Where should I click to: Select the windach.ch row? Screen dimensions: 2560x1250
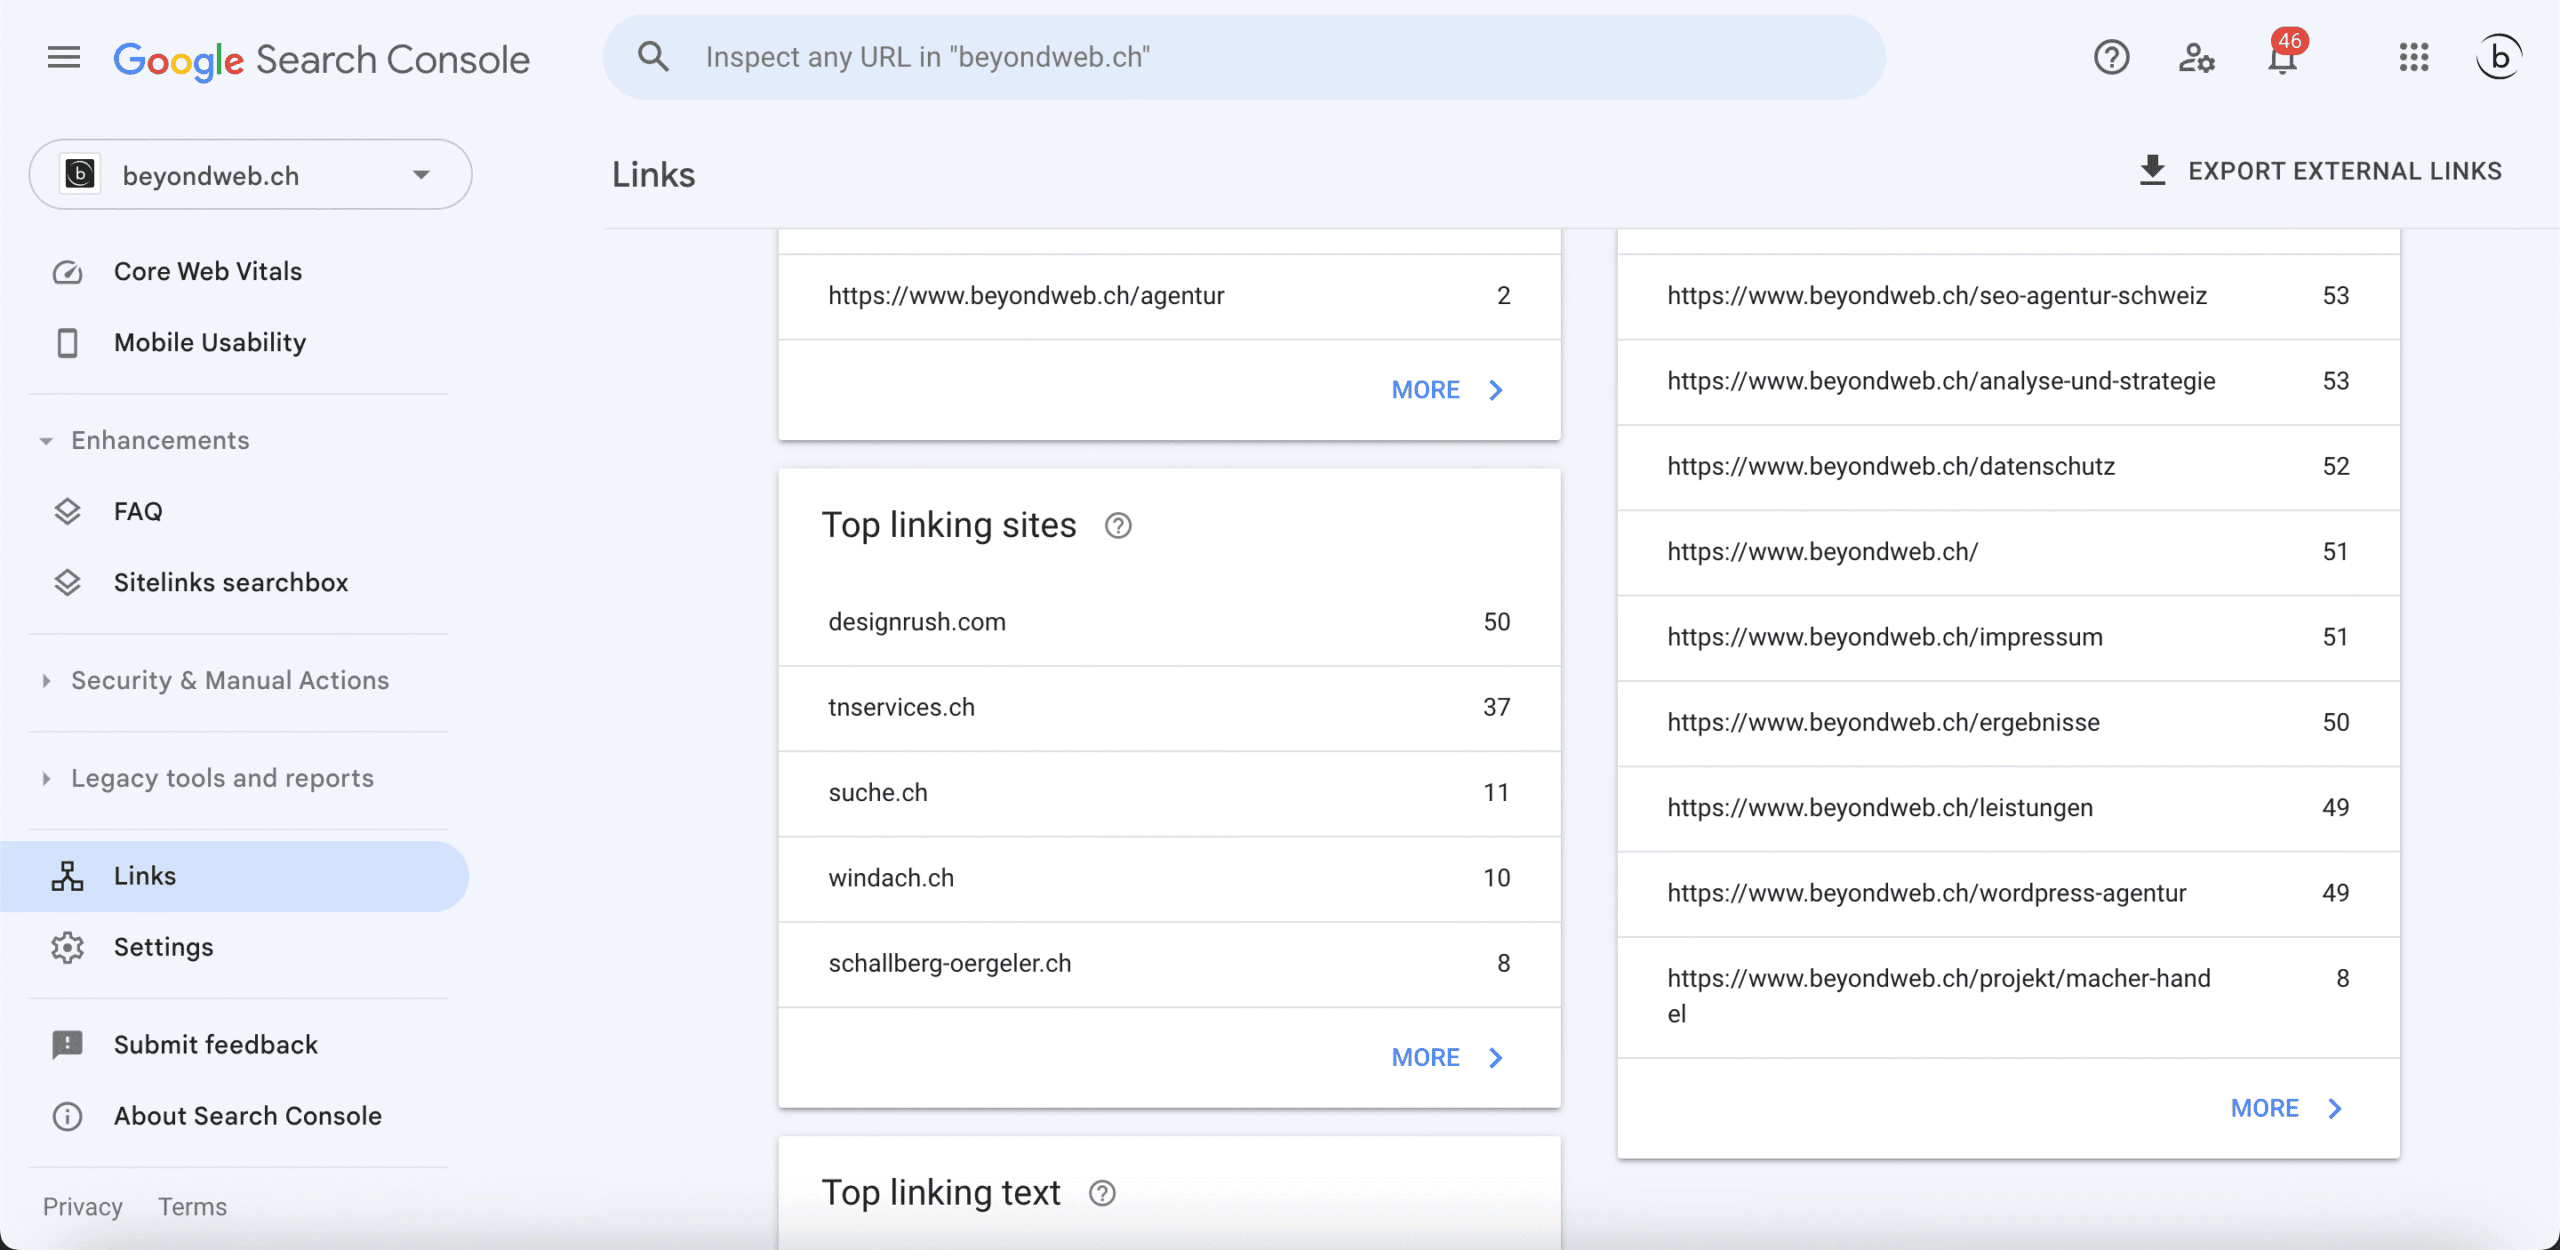coord(1169,878)
